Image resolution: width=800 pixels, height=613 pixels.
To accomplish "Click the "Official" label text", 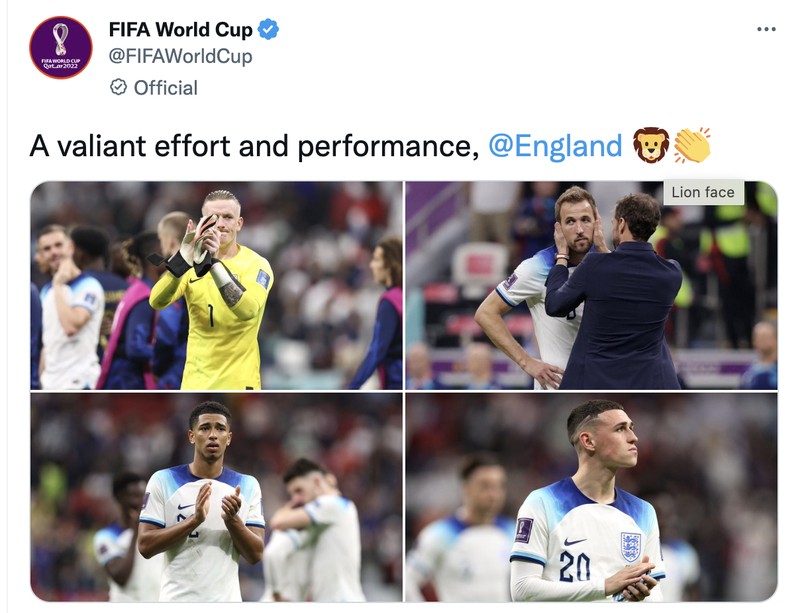I will pos(165,87).
